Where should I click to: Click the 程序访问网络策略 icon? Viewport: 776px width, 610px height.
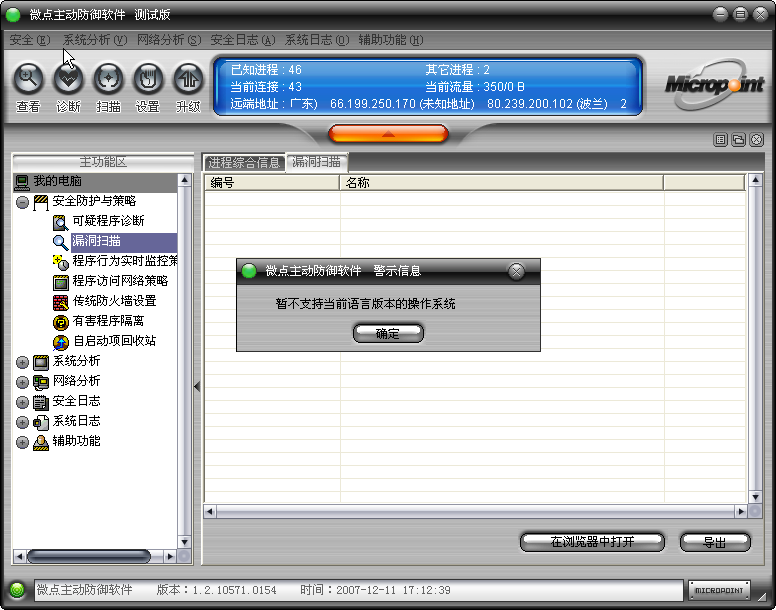(x=60, y=282)
